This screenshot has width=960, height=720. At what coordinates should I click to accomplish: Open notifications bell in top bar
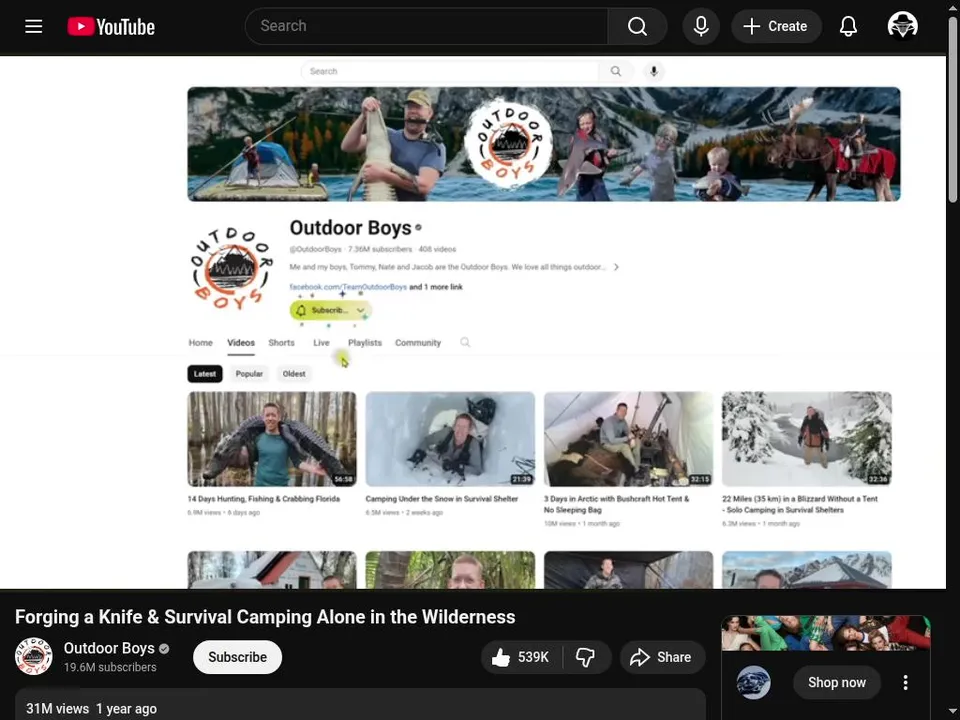[848, 26]
